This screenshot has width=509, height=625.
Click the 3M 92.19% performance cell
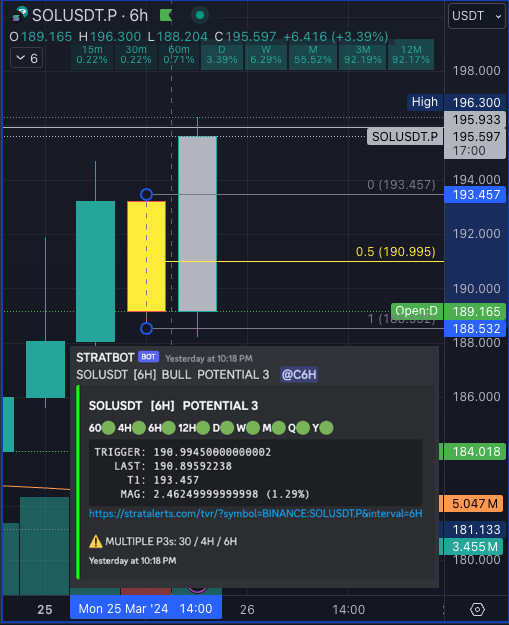(x=362, y=55)
